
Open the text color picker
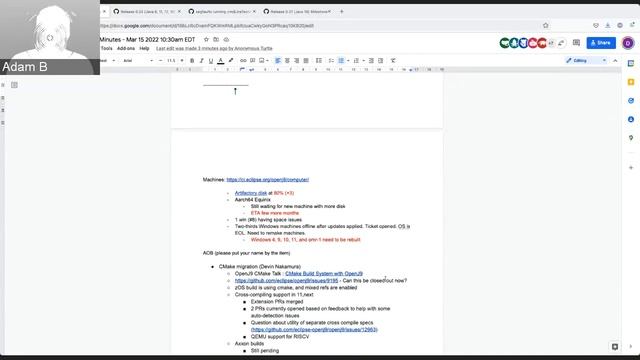[221, 60]
